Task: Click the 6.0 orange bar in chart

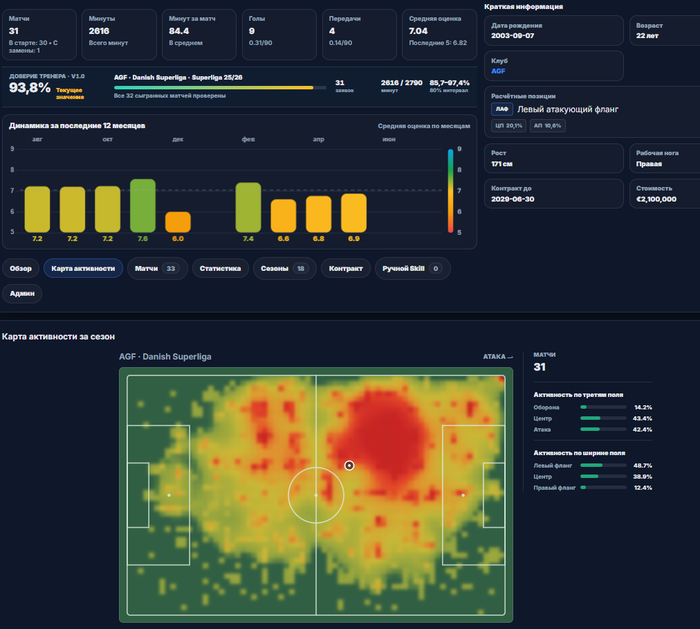Action: (178, 222)
